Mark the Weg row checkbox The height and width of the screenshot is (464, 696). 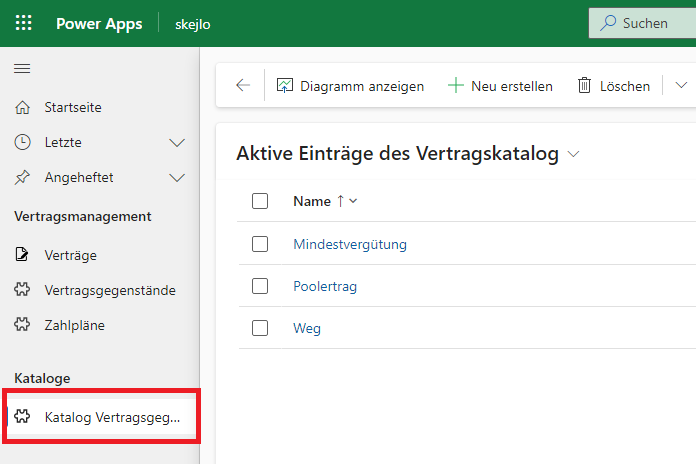tap(260, 328)
